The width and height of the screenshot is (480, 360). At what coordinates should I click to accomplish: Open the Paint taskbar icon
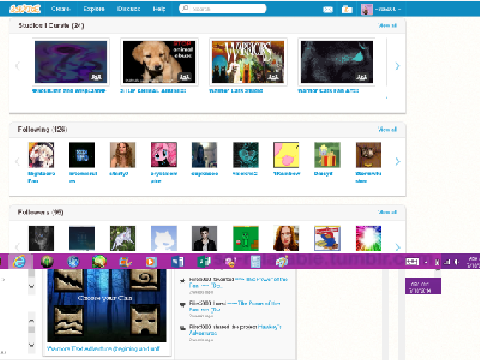(x=282, y=262)
